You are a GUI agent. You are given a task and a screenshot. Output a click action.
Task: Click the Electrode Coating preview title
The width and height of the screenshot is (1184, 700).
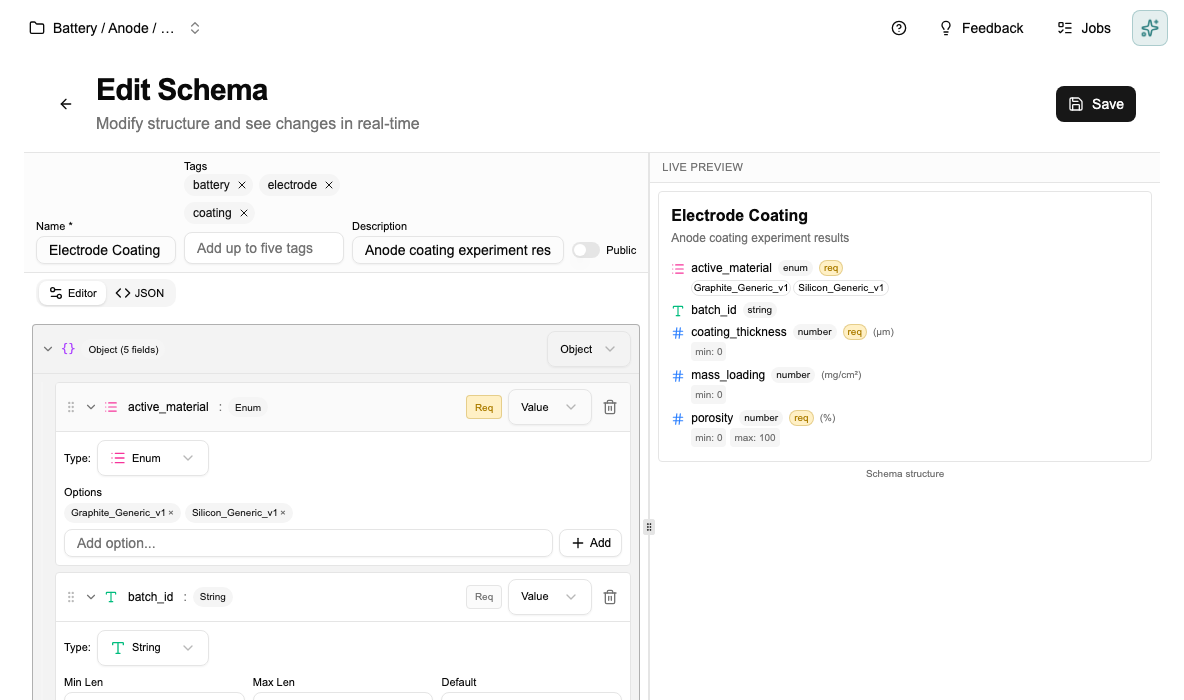739,215
